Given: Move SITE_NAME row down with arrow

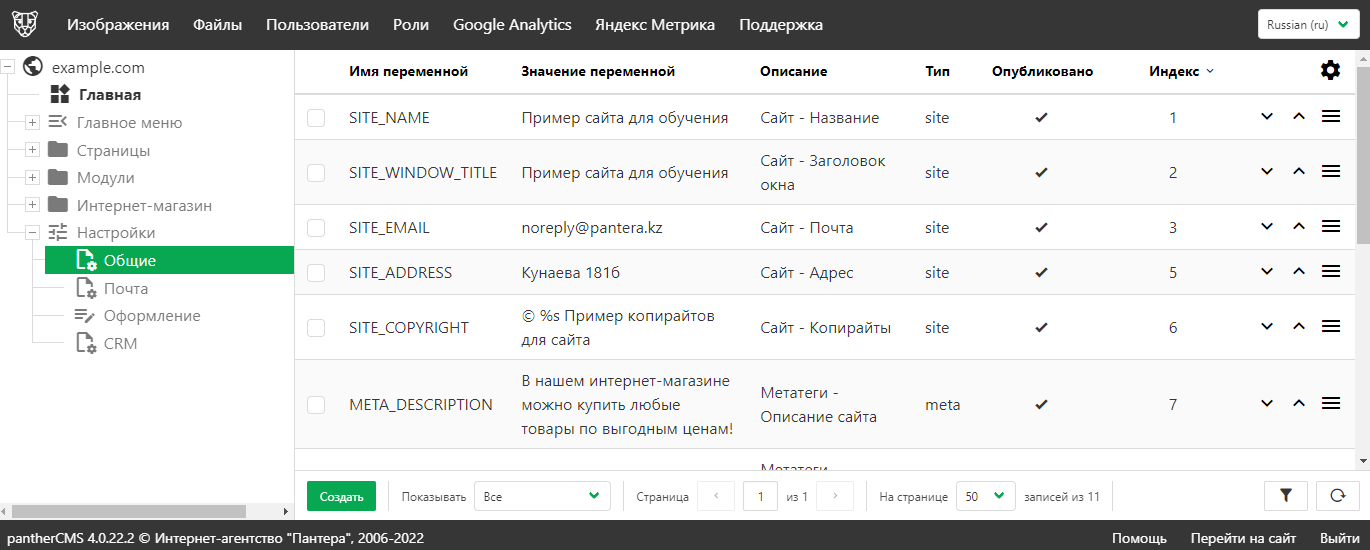Looking at the screenshot, I should [1267, 117].
